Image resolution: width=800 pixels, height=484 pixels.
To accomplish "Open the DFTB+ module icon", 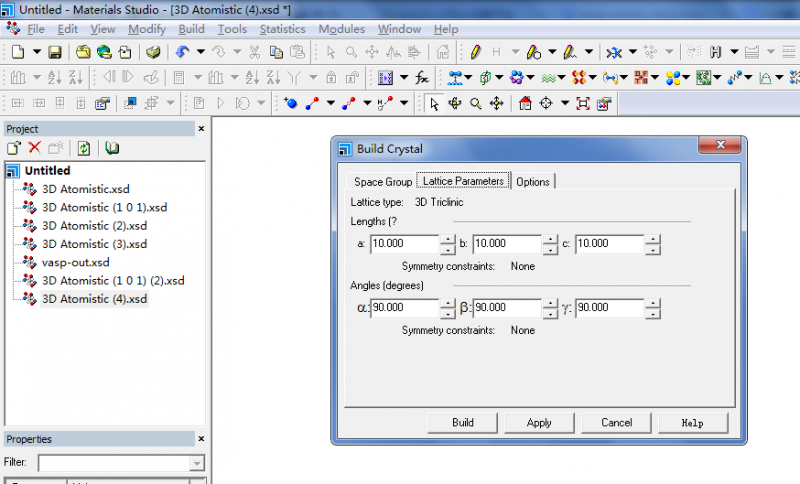I will (641, 78).
